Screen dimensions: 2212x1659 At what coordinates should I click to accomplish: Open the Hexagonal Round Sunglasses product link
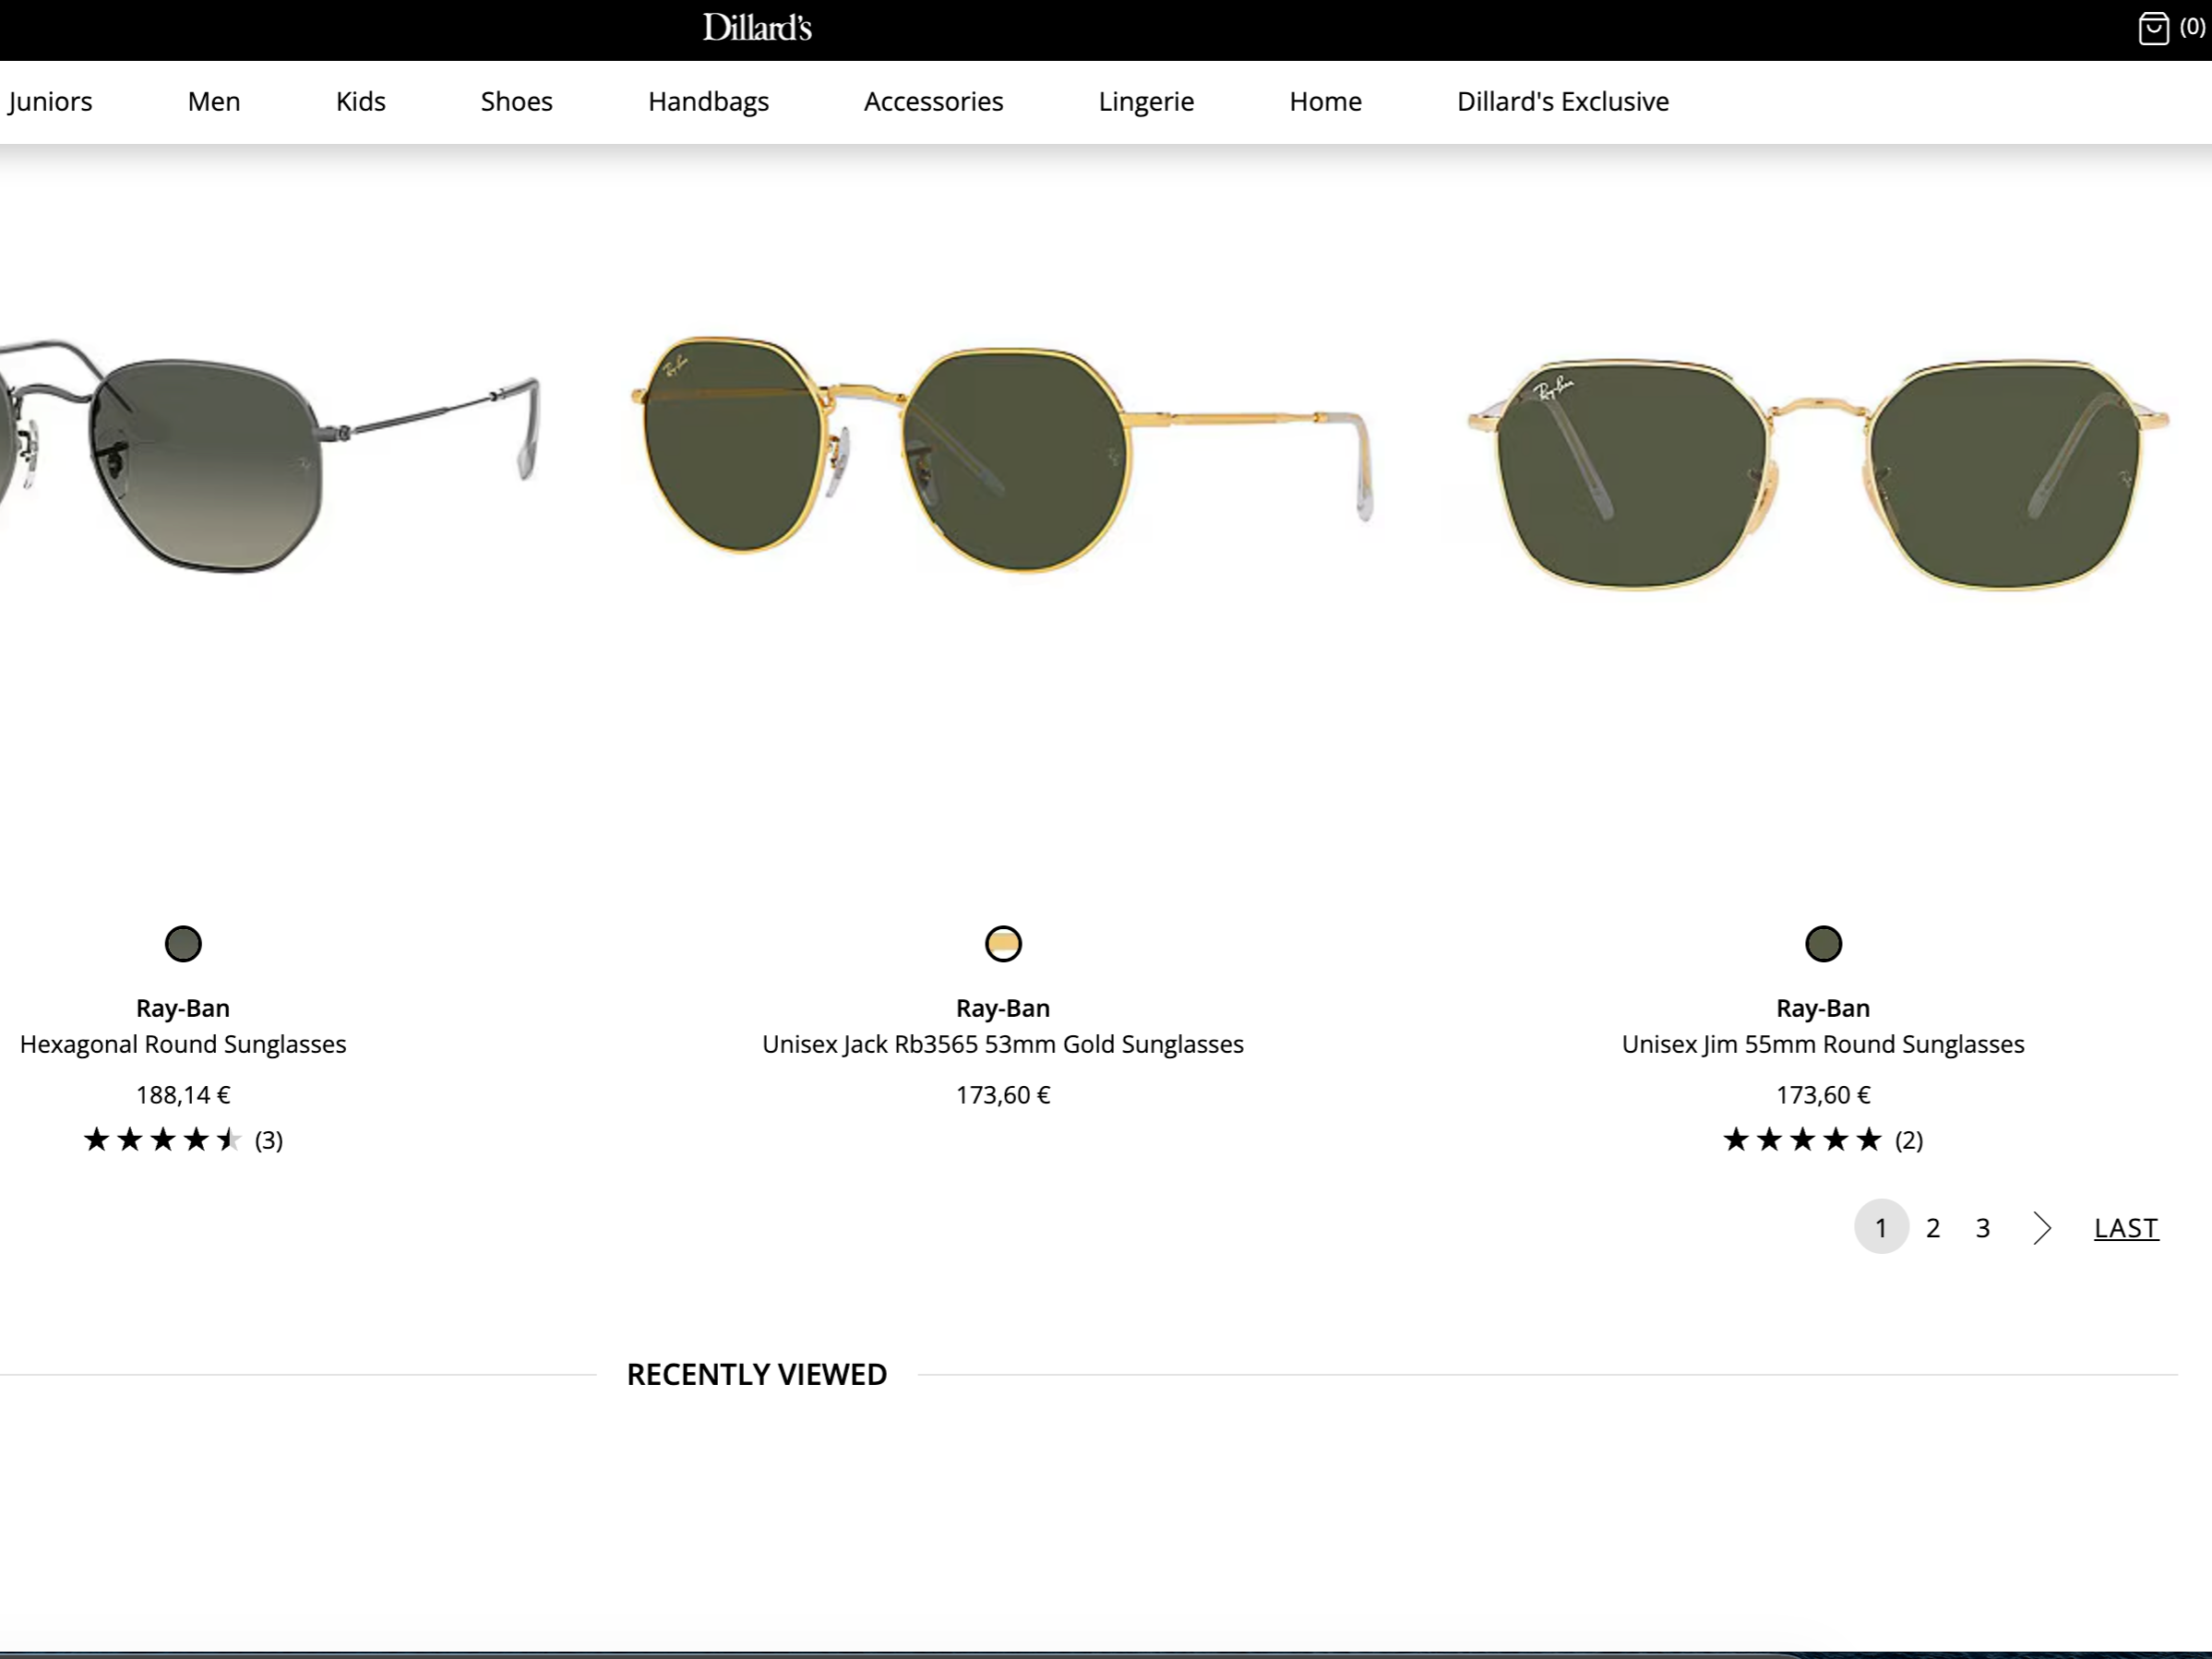(x=183, y=1044)
